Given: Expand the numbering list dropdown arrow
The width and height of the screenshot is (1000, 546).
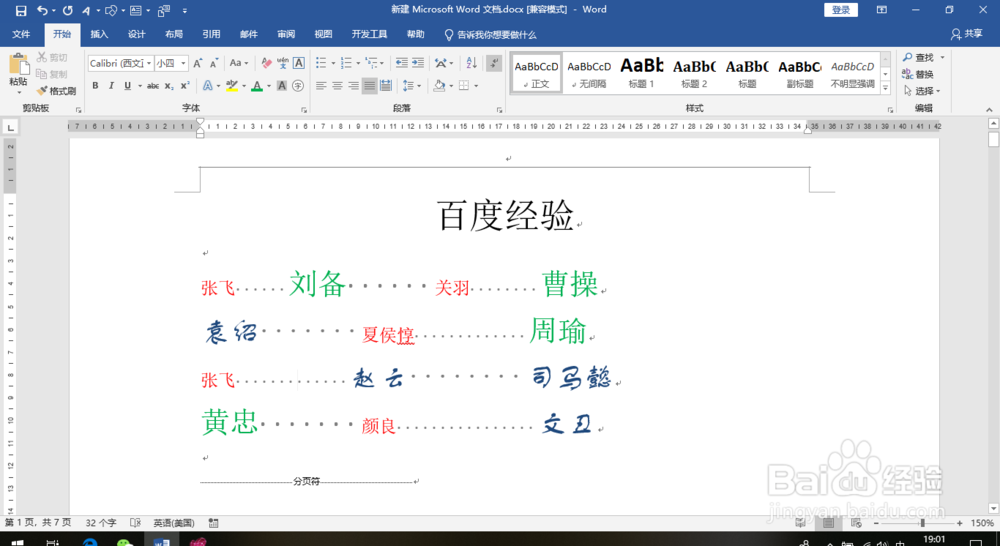Looking at the screenshot, I should (358, 63).
